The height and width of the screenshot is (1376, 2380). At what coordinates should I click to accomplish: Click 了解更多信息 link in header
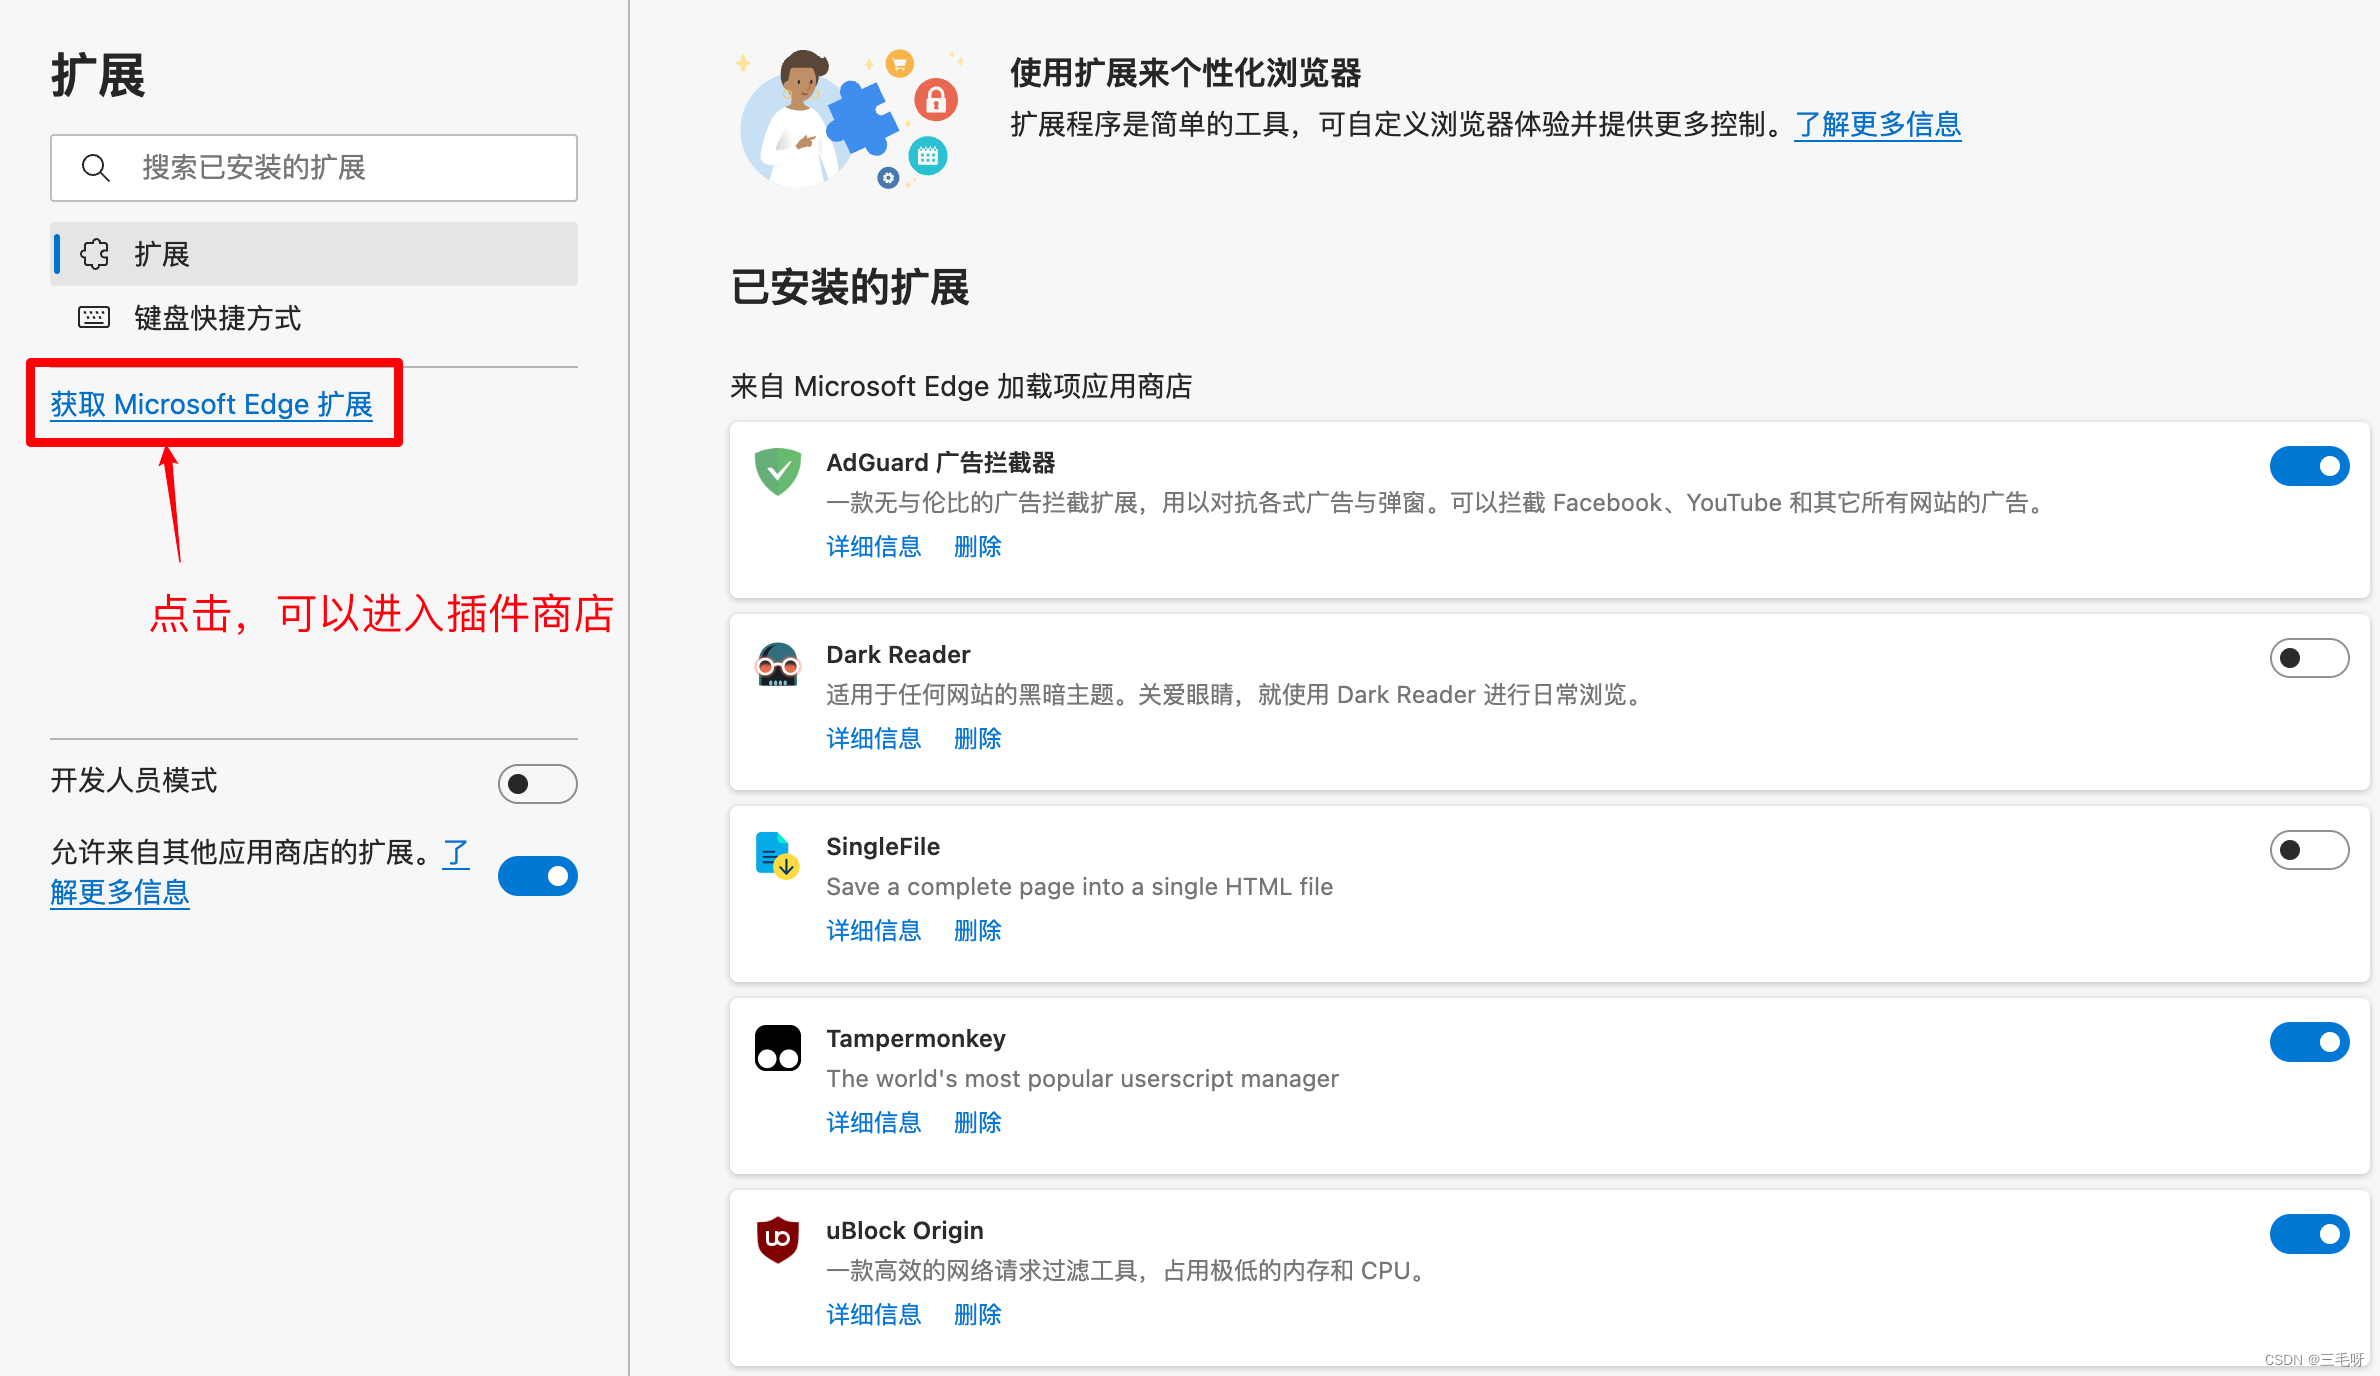pos(1877,125)
